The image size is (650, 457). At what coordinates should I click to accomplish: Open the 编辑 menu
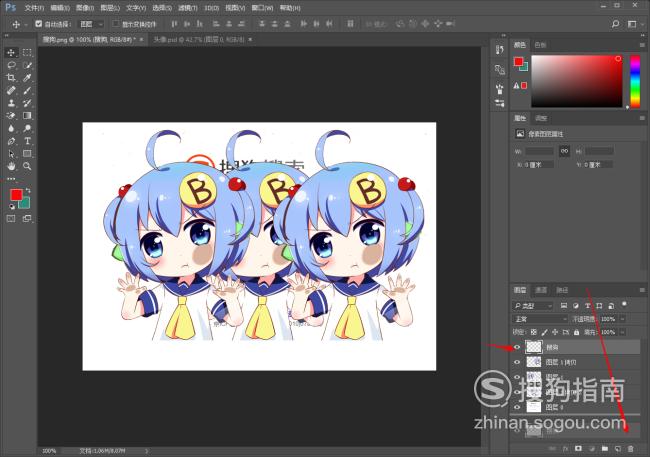[x=60, y=8]
